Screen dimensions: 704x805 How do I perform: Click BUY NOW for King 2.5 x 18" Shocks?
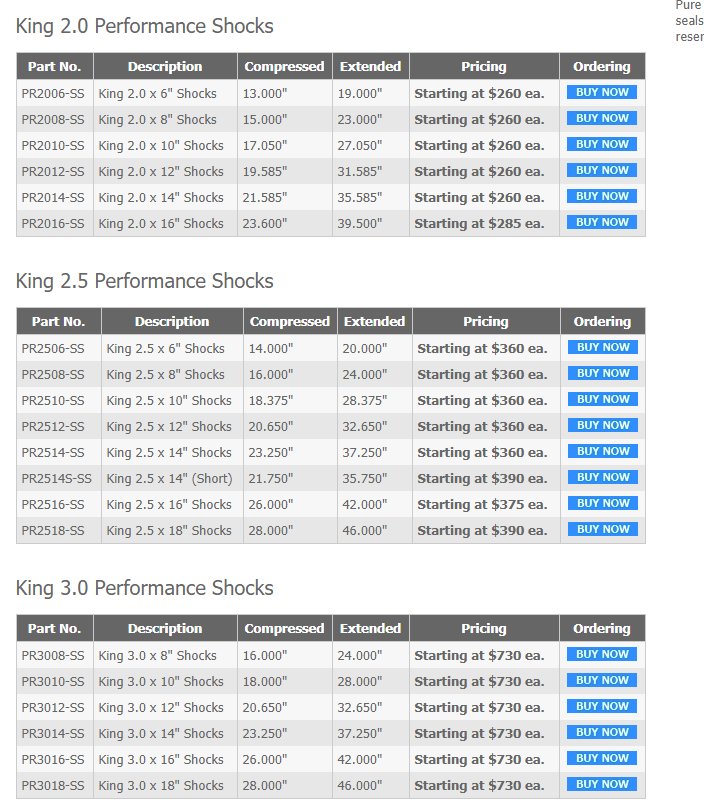tap(603, 529)
